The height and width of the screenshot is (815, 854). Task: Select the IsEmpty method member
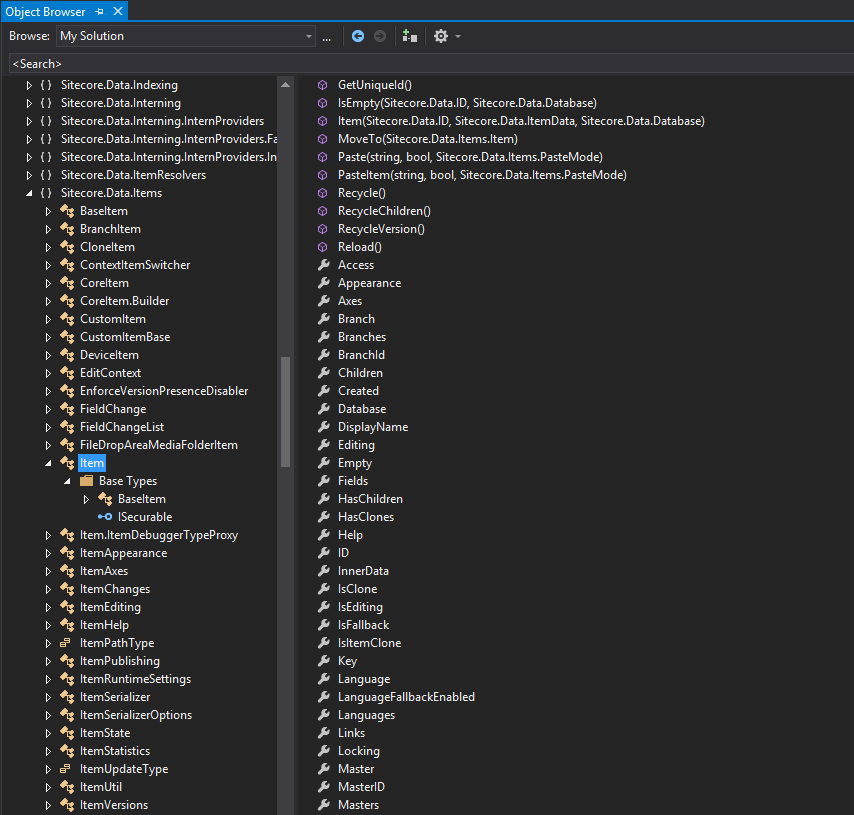coord(467,103)
